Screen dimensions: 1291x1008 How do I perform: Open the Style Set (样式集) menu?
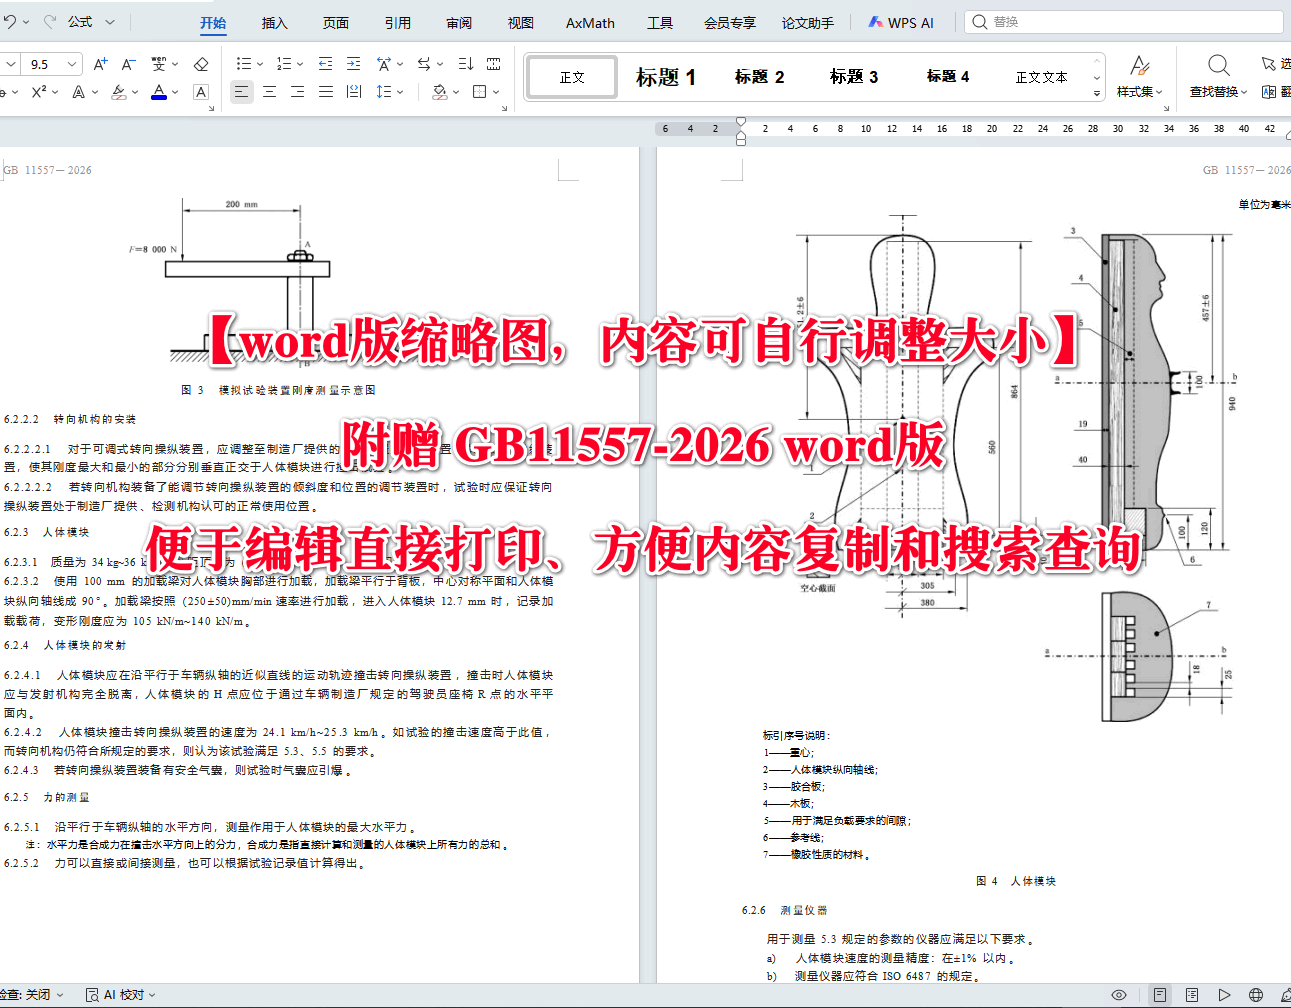coord(1140,77)
